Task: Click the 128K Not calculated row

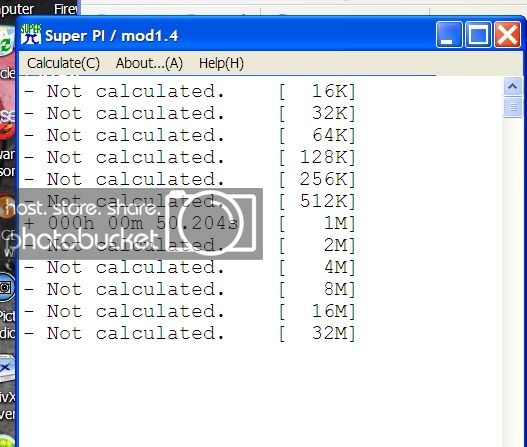Action: (190, 157)
